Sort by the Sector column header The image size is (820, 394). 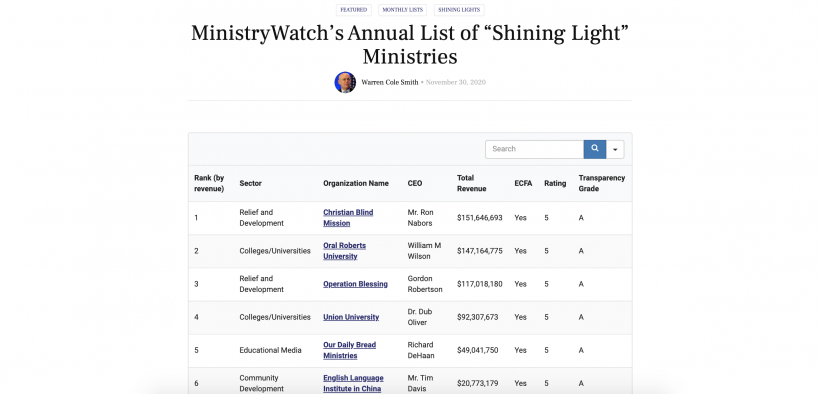[250, 183]
